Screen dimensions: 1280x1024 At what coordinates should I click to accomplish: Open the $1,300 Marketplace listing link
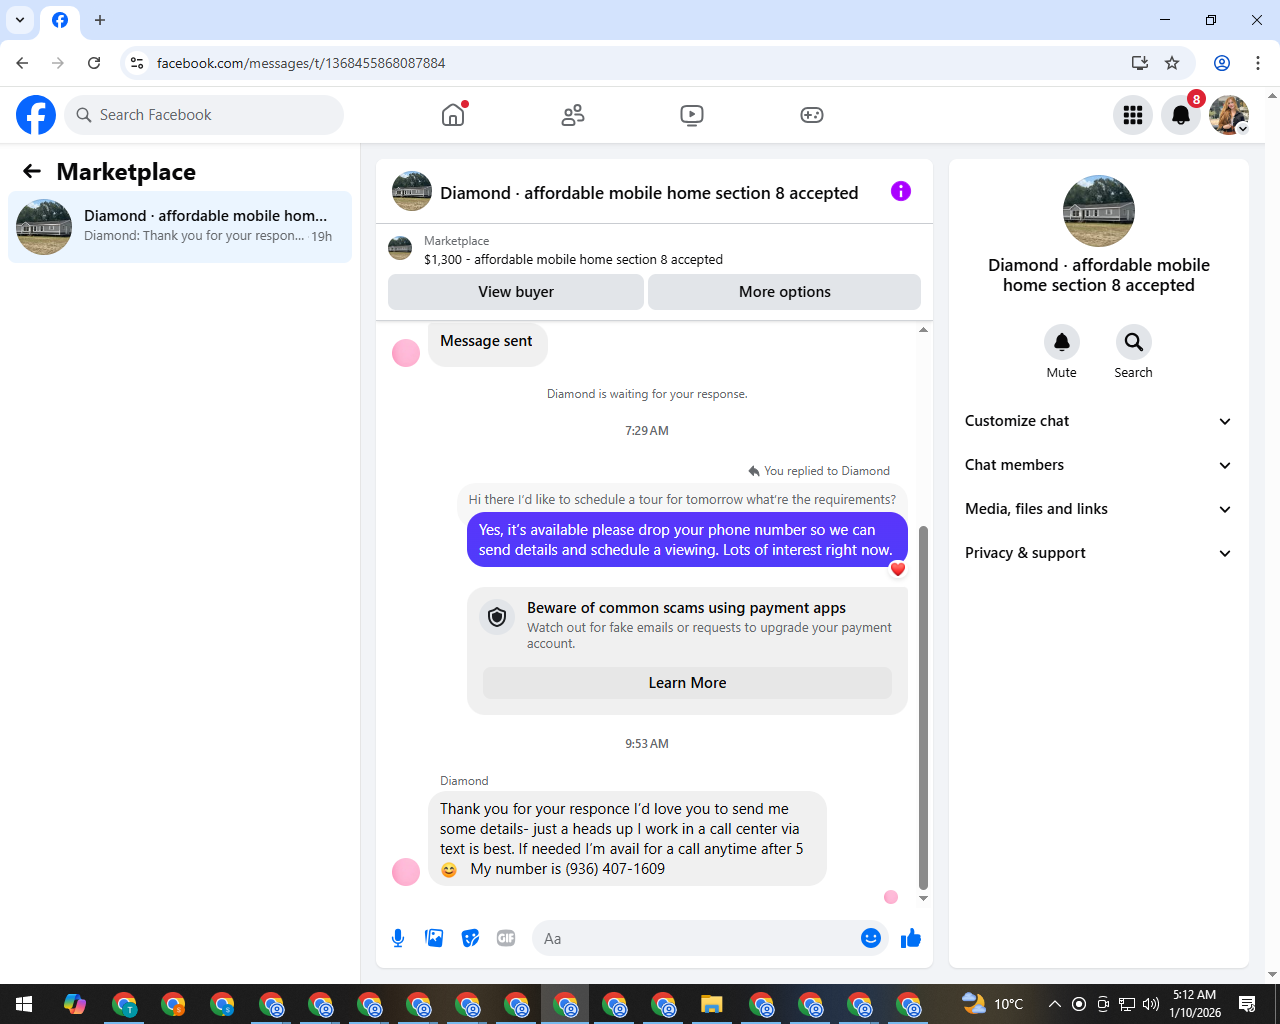click(x=573, y=259)
